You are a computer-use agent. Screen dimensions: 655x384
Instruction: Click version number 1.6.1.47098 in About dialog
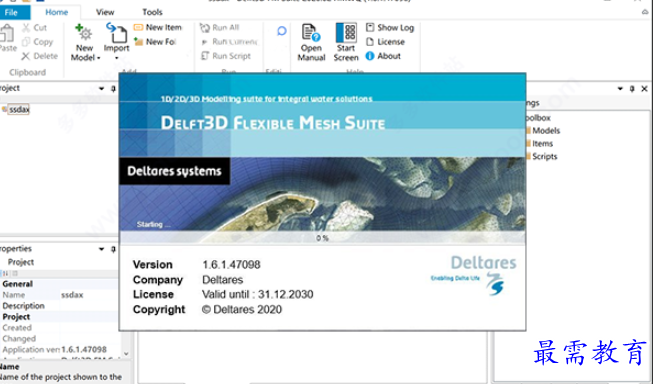click(231, 264)
